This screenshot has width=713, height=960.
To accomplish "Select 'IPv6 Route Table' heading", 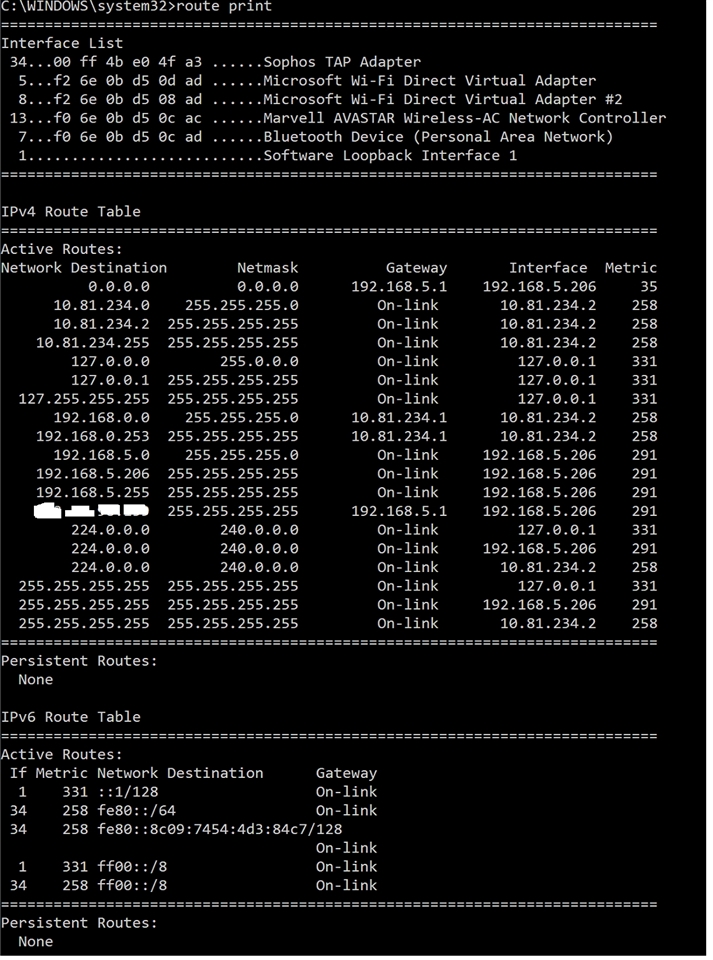I will point(71,717).
